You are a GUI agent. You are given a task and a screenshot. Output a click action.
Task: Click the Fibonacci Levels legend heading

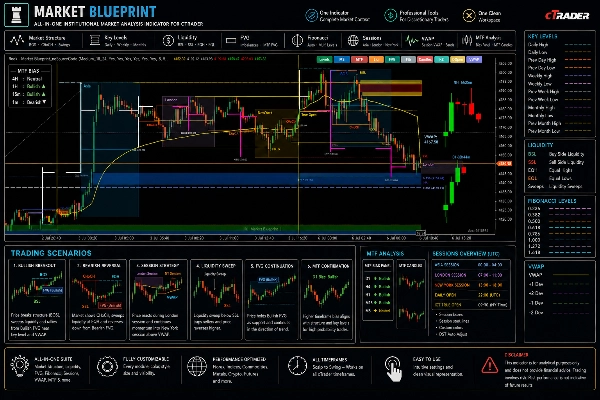pos(552,201)
